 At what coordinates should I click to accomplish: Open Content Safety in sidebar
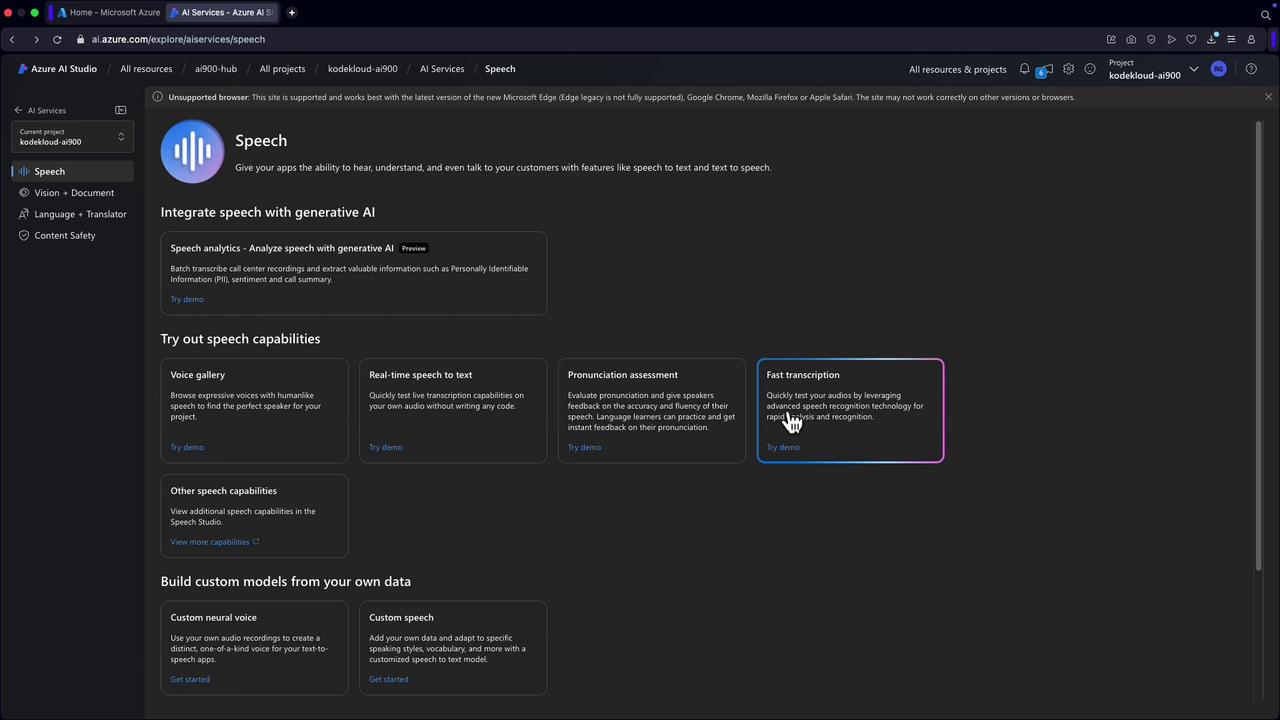(65, 236)
